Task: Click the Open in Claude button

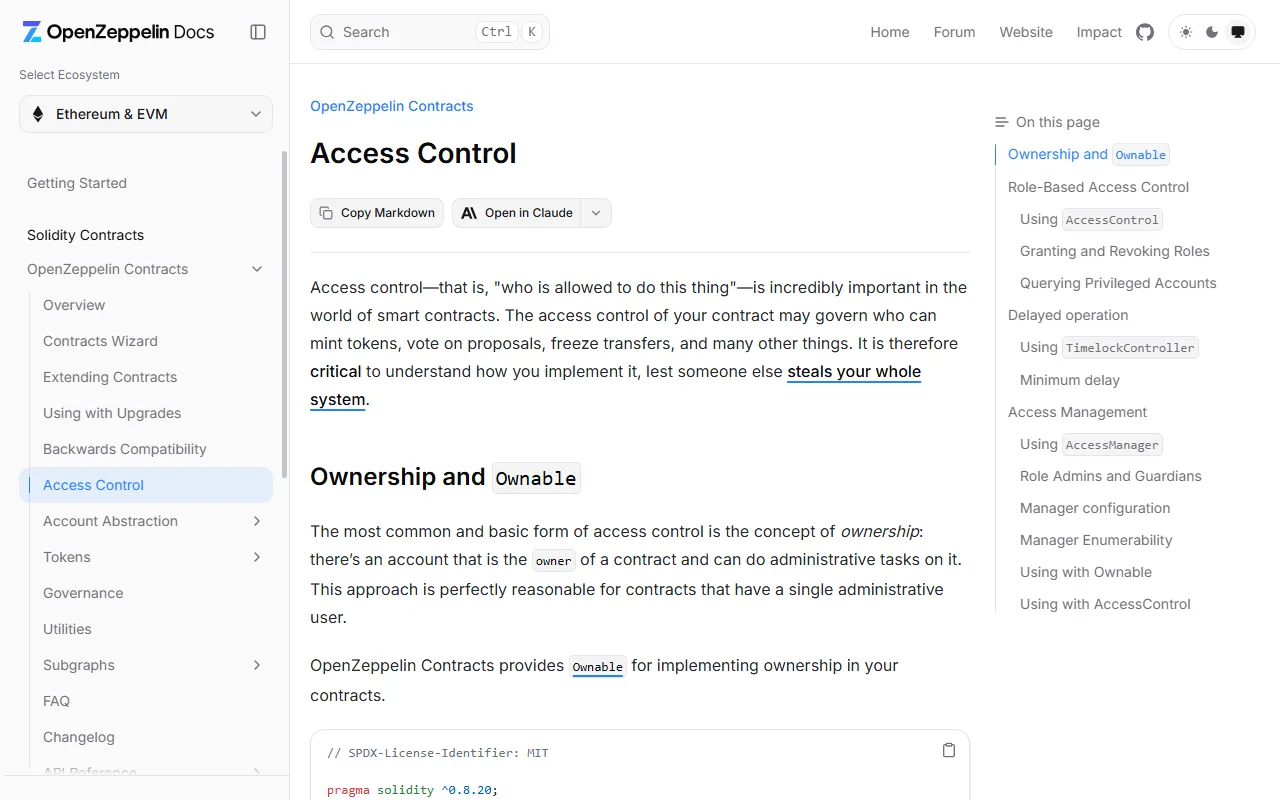Action: click(517, 213)
